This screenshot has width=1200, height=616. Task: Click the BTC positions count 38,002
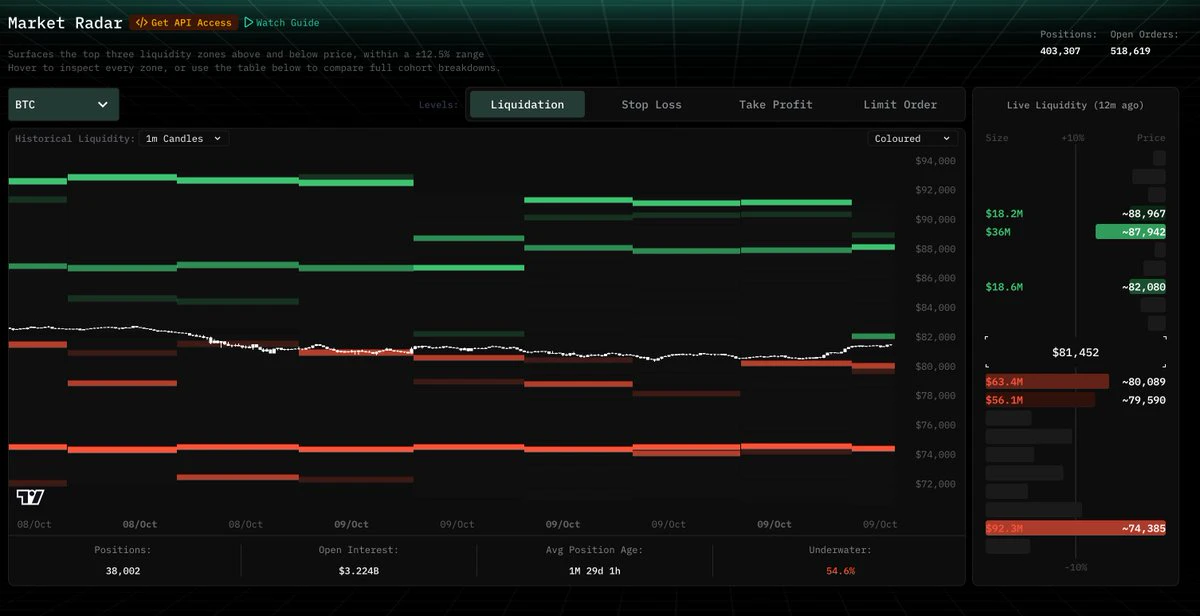pyautogui.click(x=123, y=571)
